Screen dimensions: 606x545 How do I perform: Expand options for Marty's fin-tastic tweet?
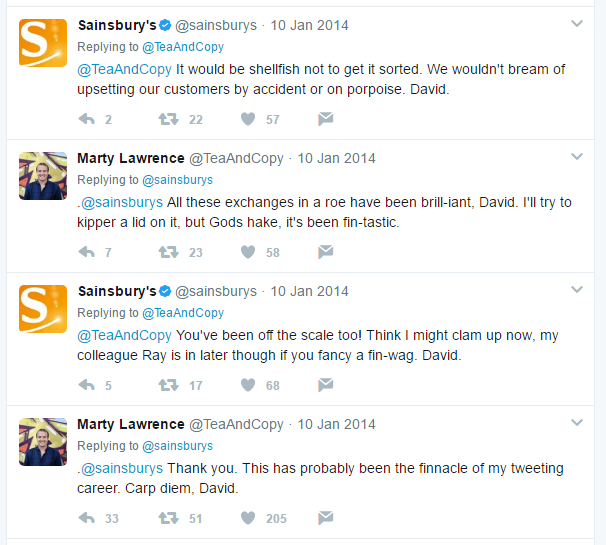coord(577,156)
